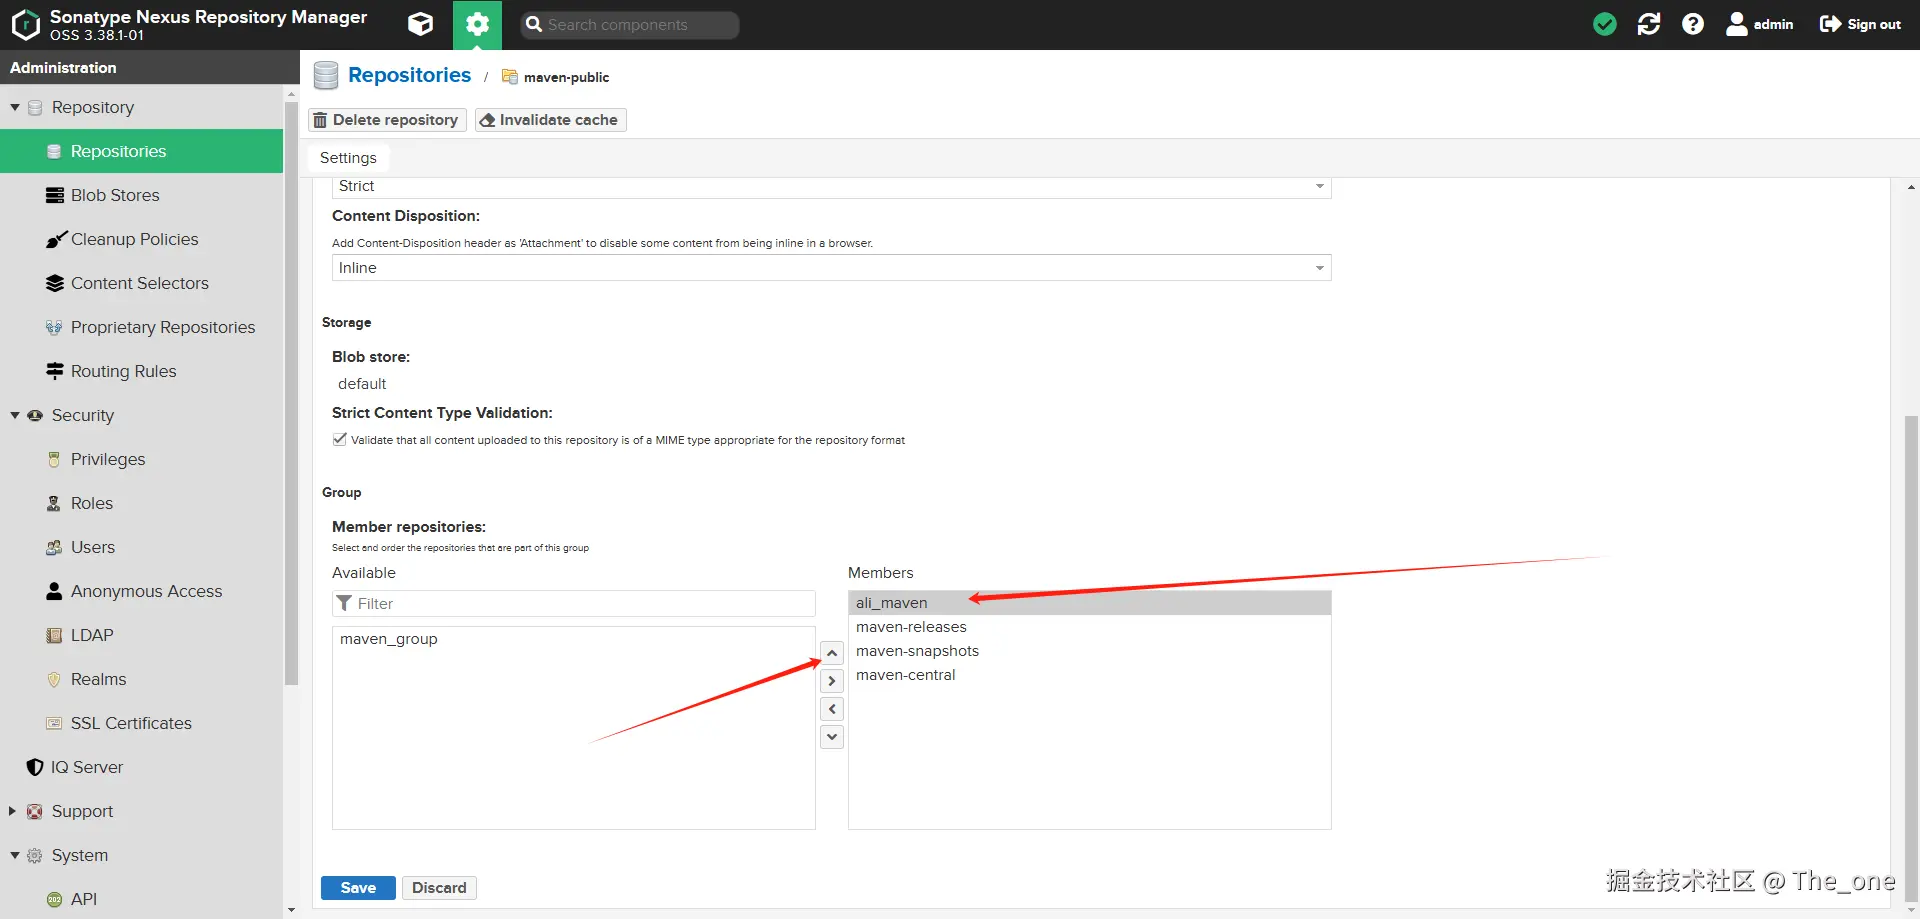Click the API icon in sidebar
This screenshot has width=1920, height=919.
[54, 899]
